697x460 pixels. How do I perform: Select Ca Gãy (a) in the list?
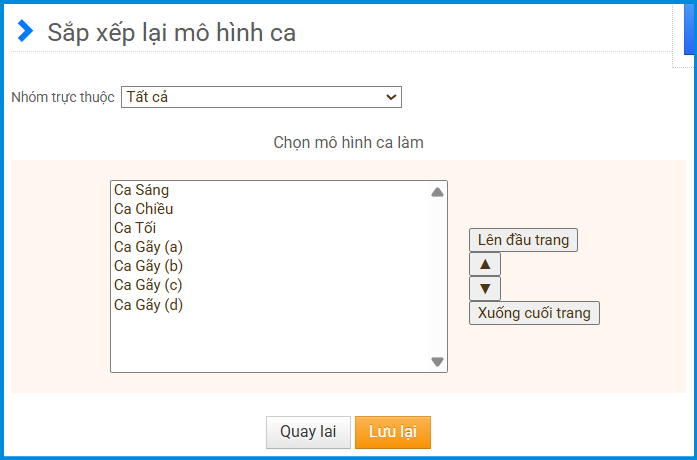[148, 247]
